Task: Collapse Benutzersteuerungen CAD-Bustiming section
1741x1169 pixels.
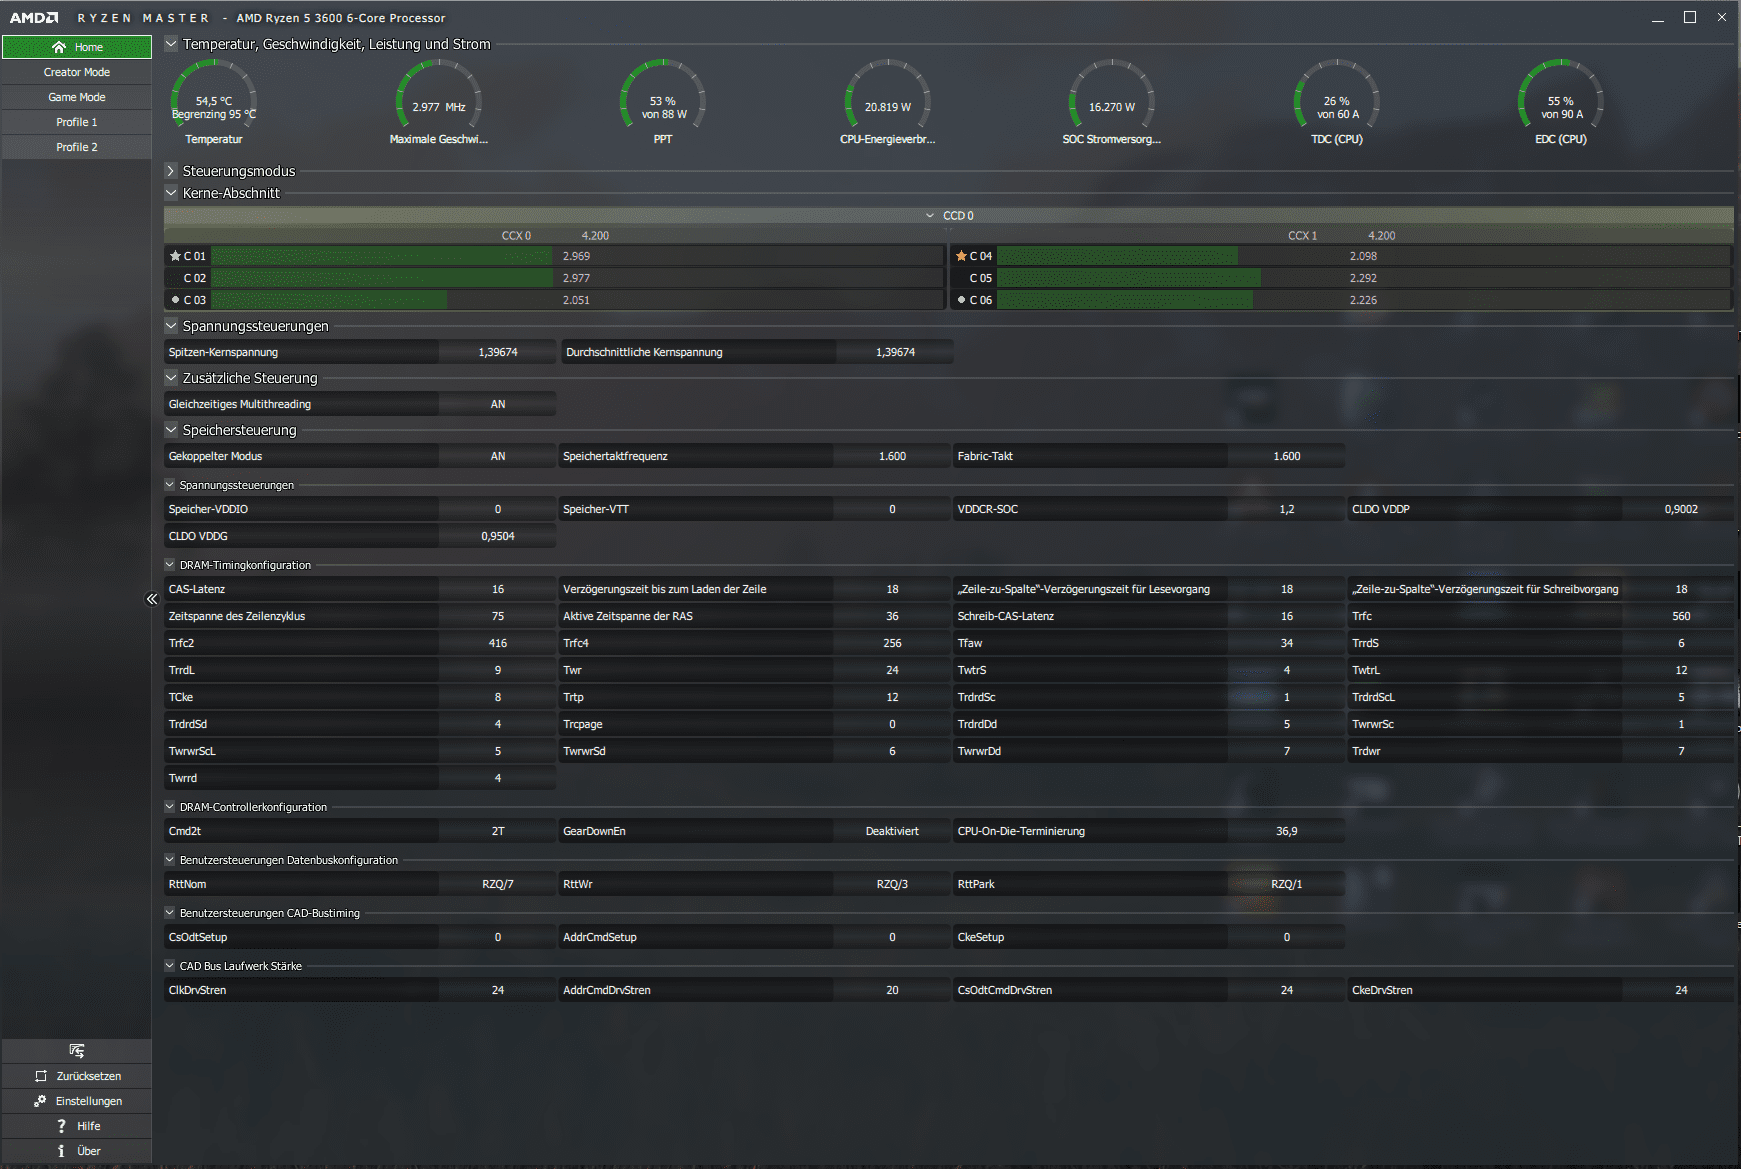Action: [170, 913]
